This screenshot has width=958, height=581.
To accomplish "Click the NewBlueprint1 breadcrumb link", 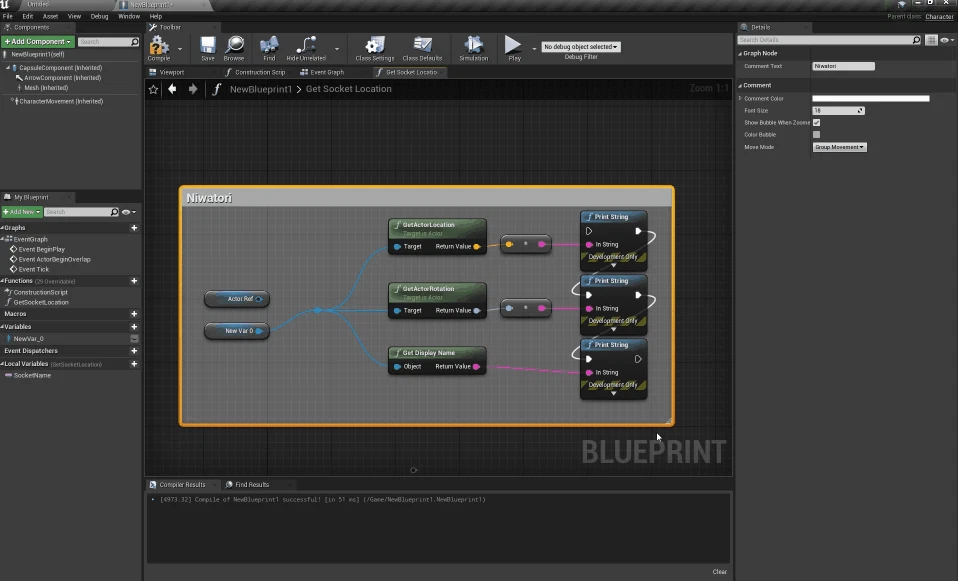I will [x=261, y=89].
